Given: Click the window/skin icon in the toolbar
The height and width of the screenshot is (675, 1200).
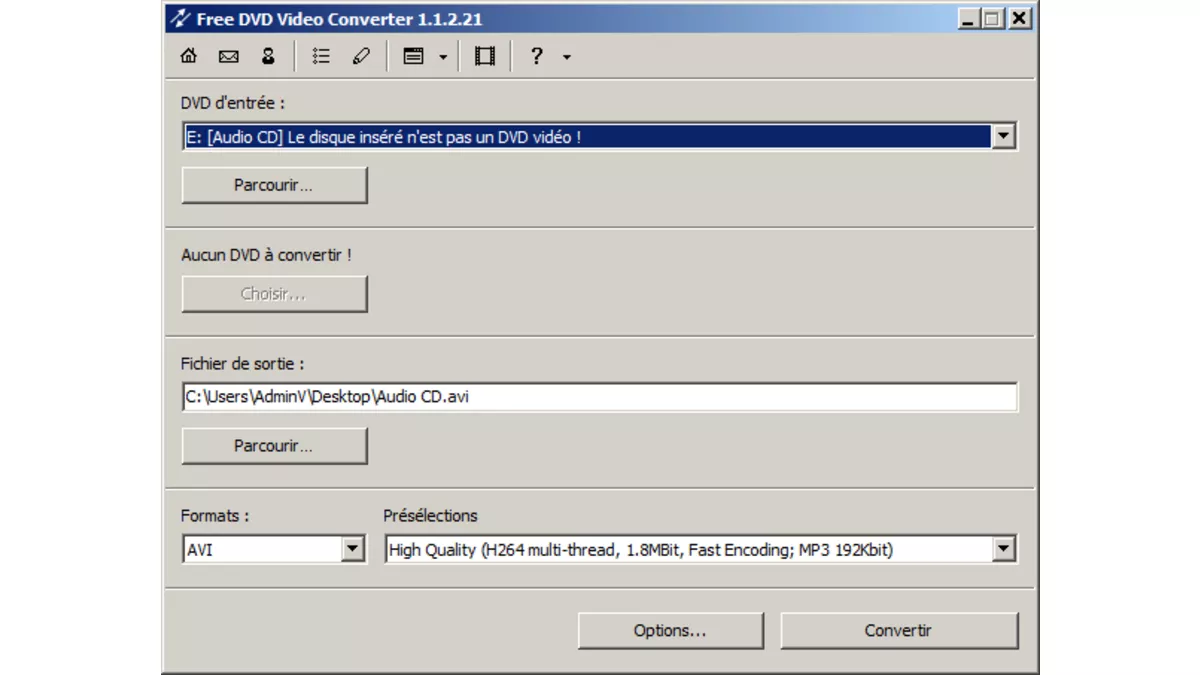Looking at the screenshot, I should (413, 57).
